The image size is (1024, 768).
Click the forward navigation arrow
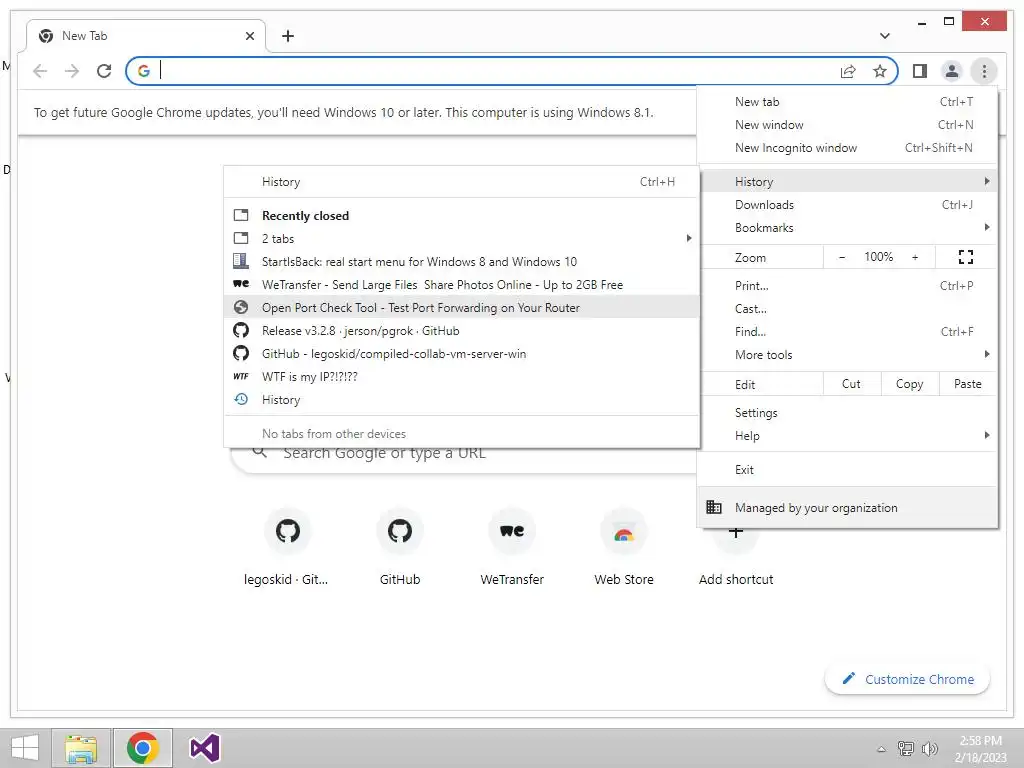72,71
